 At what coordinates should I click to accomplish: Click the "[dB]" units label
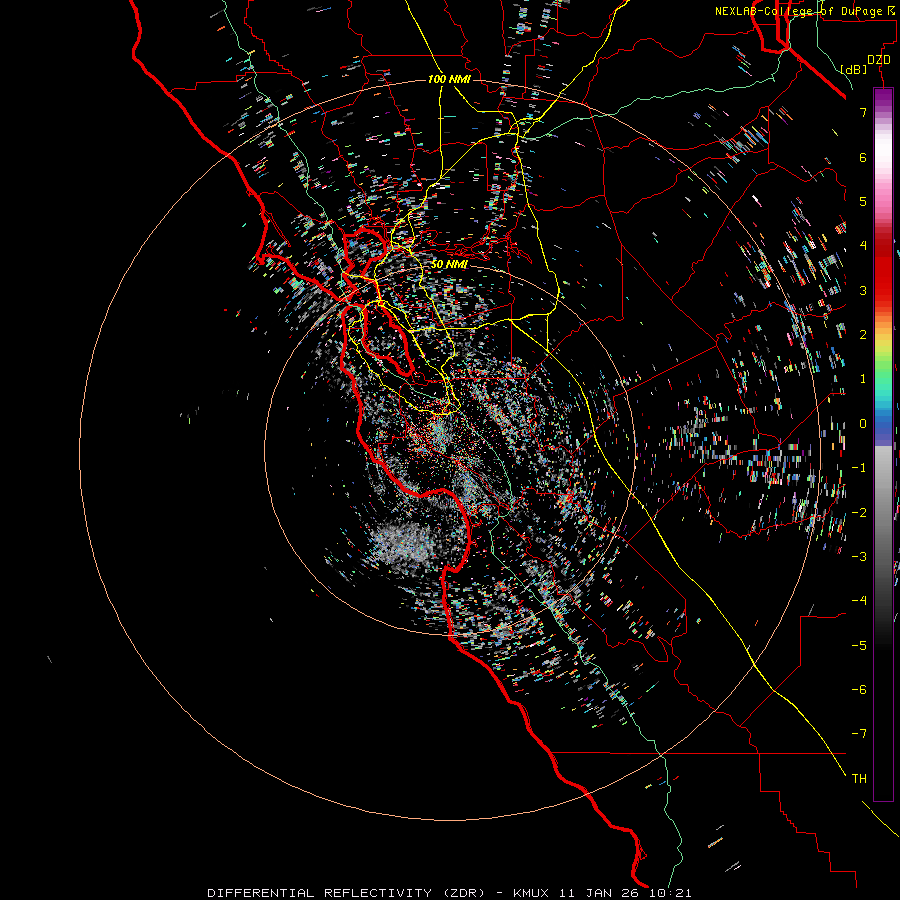tap(854, 69)
